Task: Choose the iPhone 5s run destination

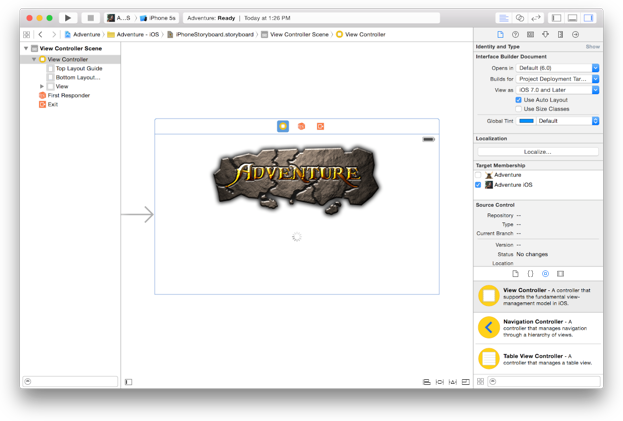Action: (x=158, y=18)
